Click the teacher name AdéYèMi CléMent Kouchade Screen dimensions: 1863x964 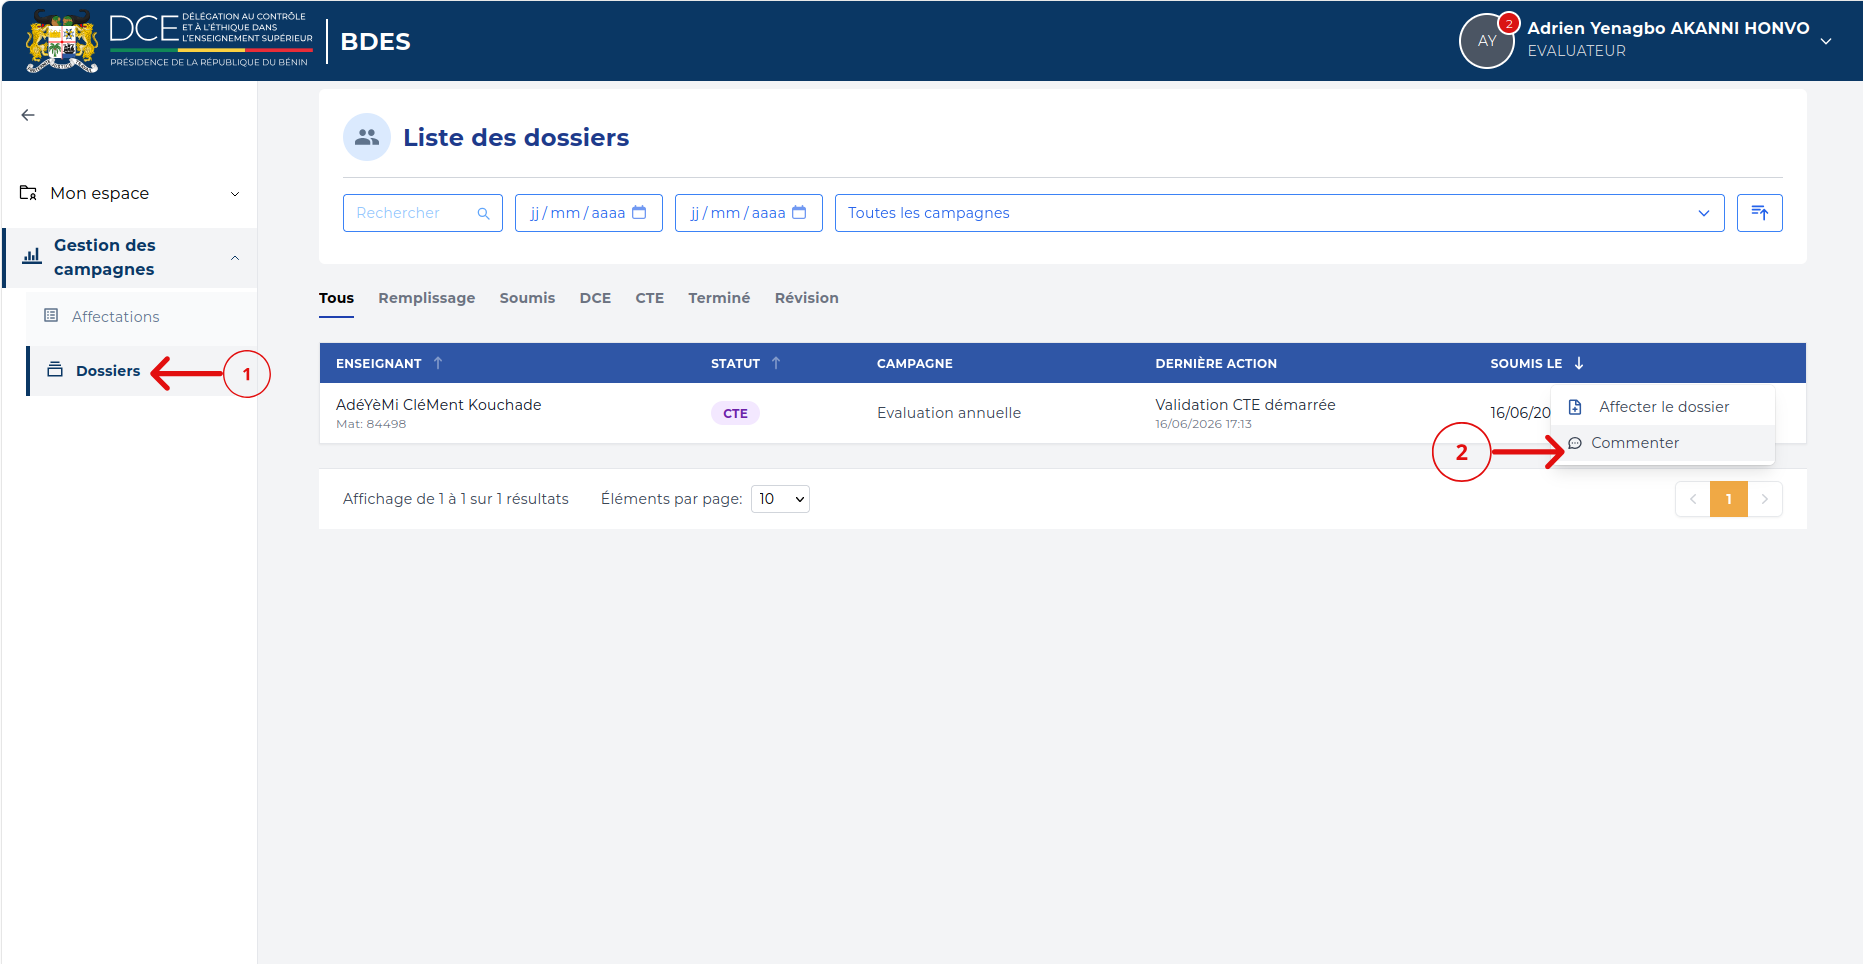click(438, 405)
